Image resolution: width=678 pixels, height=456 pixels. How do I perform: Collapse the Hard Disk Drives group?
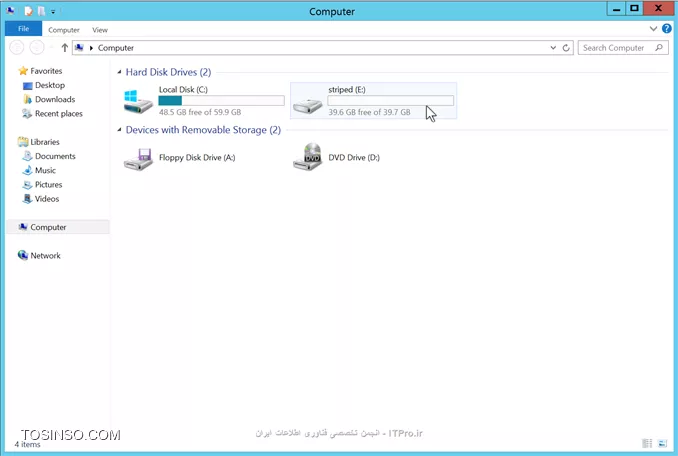(119, 72)
